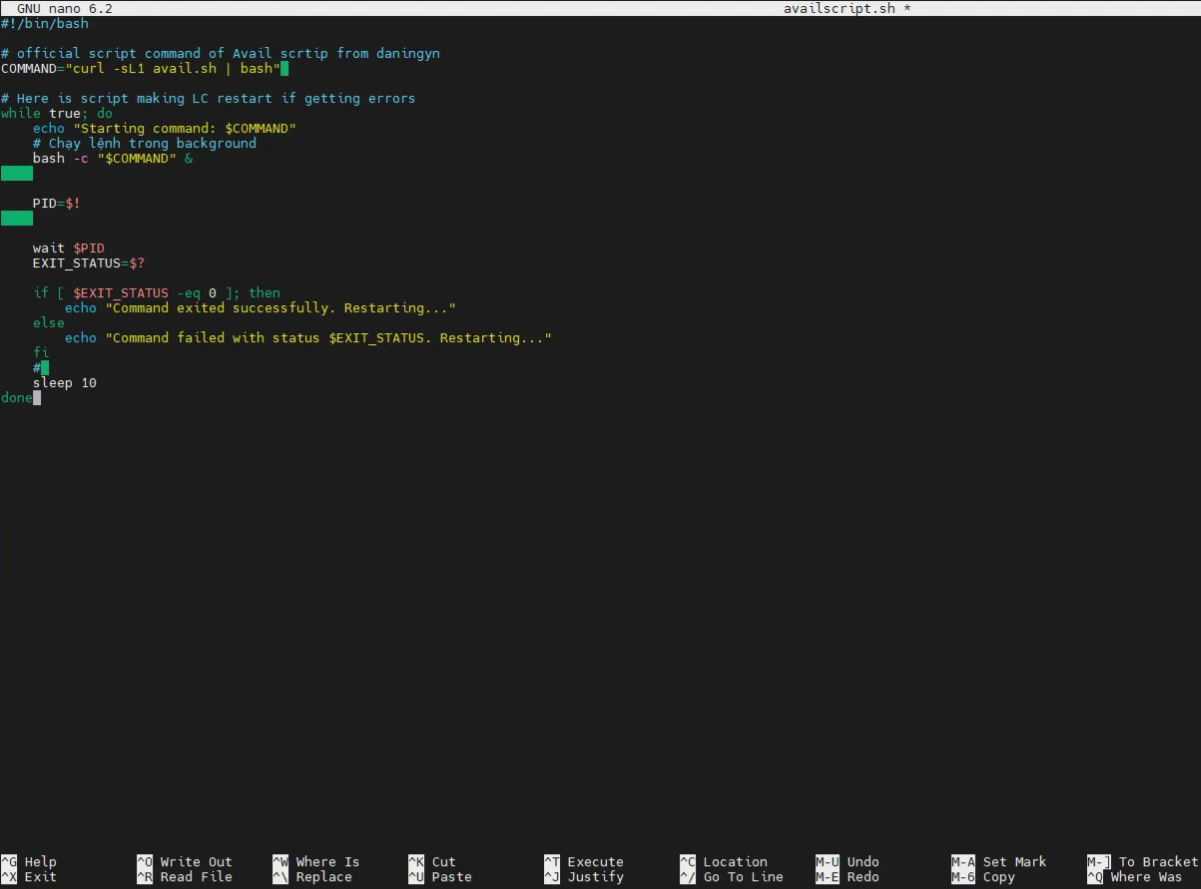1201x889 pixels.
Task: Click the ^\ Replace shortcut
Action: click(x=313, y=877)
